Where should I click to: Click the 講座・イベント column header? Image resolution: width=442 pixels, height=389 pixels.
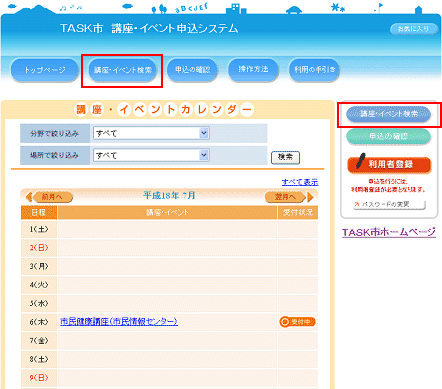167,213
